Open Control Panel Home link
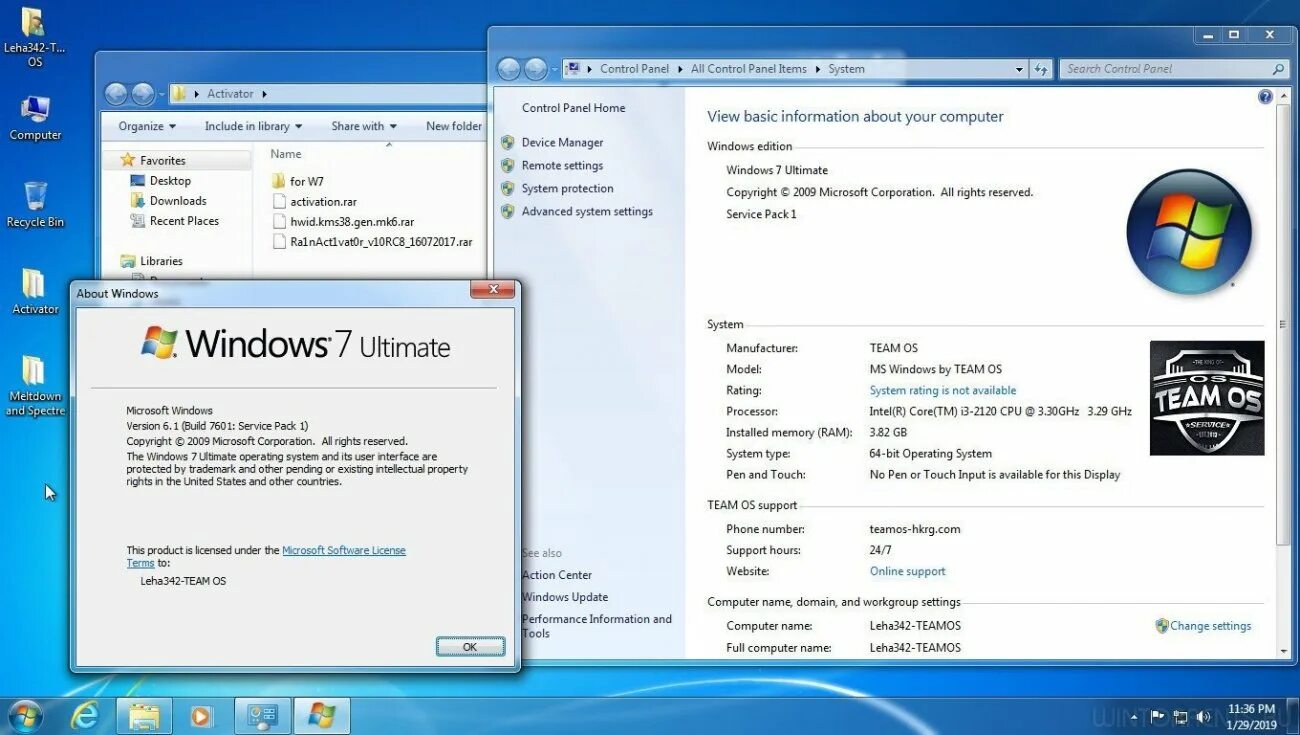Screen dimensions: 1300x735 coord(573,108)
